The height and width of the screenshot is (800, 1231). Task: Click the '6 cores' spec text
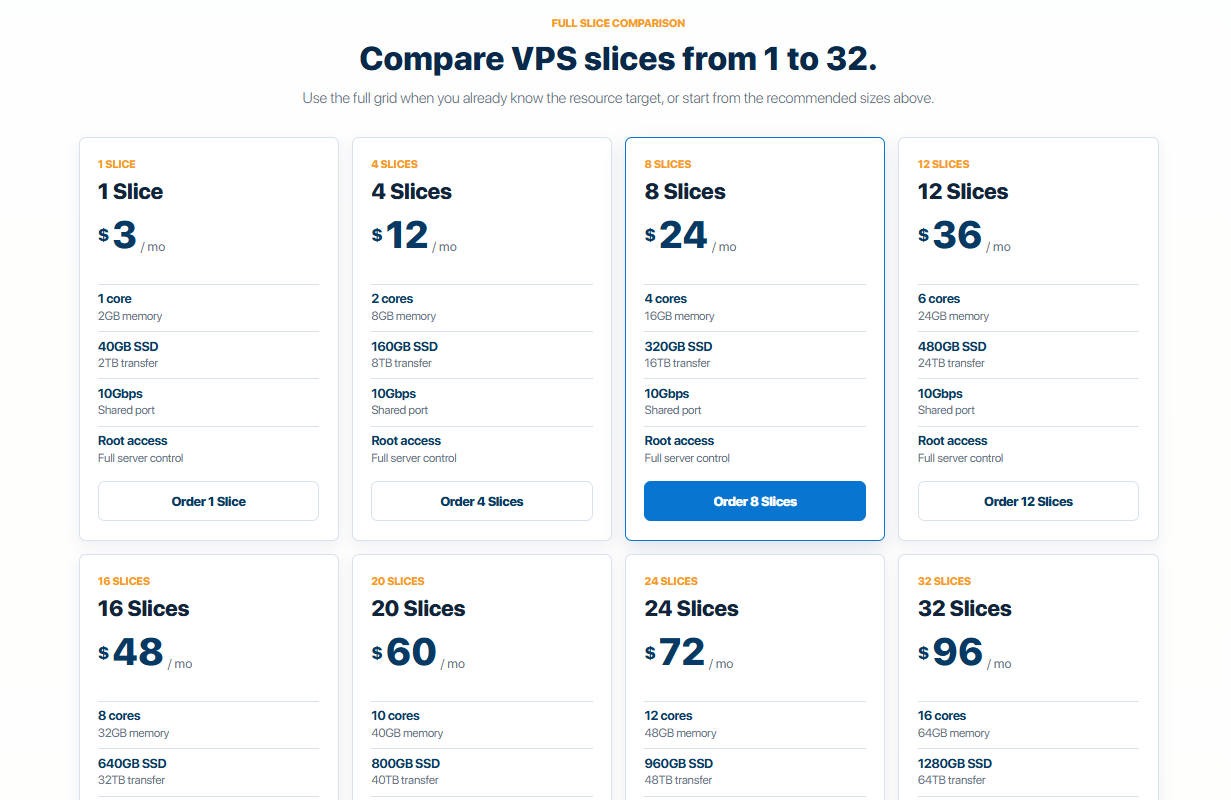(x=939, y=299)
